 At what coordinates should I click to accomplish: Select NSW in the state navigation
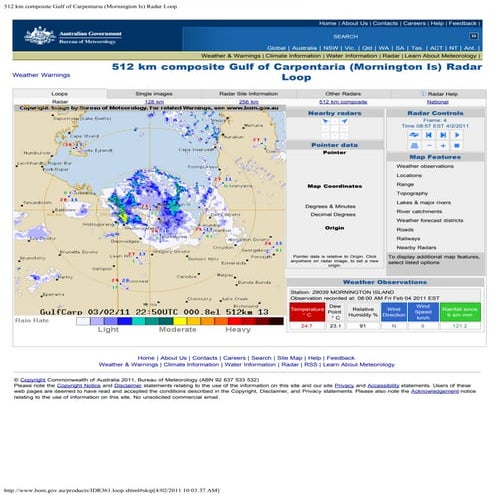(x=331, y=48)
